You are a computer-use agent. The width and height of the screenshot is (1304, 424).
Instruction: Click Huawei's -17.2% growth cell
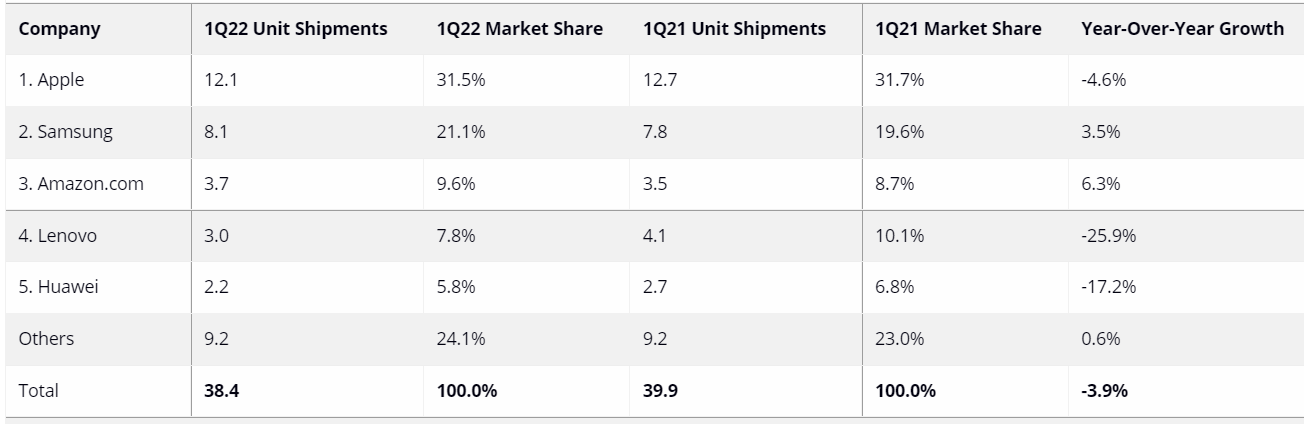pos(1107,287)
